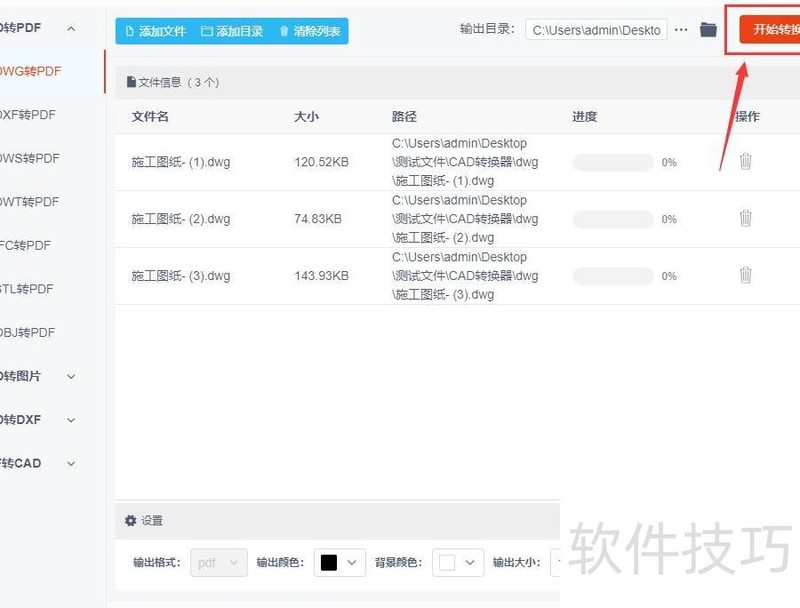The height and width of the screenshot is (608, 800).
Task: Collapse the CAD转PDF section in sidebar
Action: pos(69,28)
